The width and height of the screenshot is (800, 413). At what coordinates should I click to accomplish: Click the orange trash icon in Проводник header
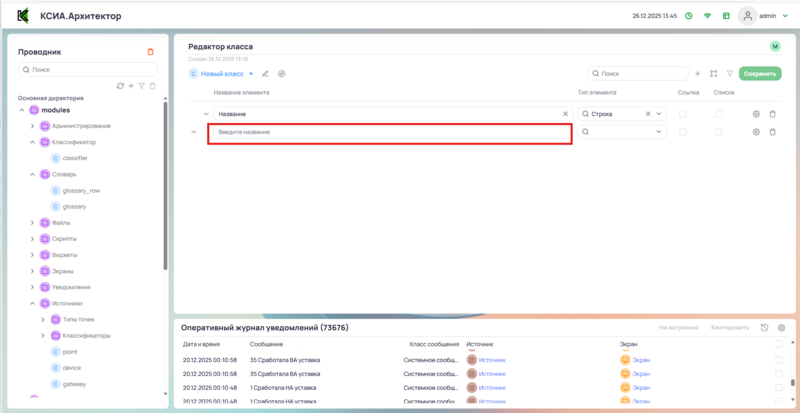(x=151, y=52)
